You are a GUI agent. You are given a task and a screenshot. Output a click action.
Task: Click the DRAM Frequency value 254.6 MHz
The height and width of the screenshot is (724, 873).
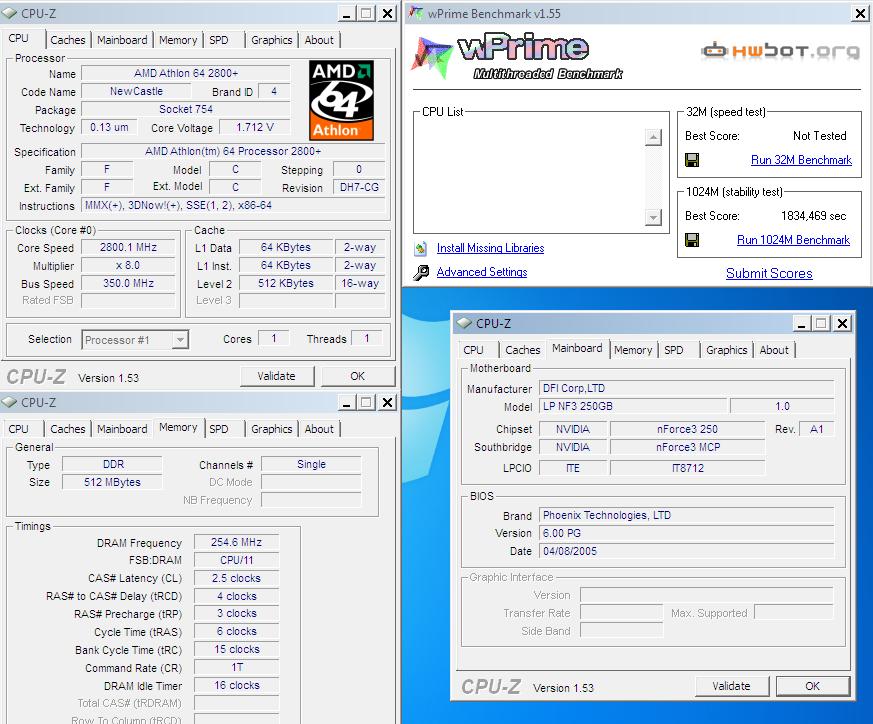pyautogui.click(x=236, y=542)
